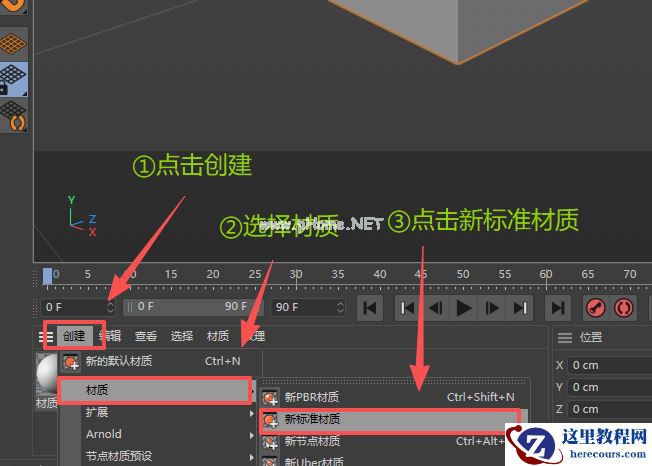The width and height of the screenshot is (652, 466).
Task: Choose 新节点材质 from the submenu
Action: (383, 441)
